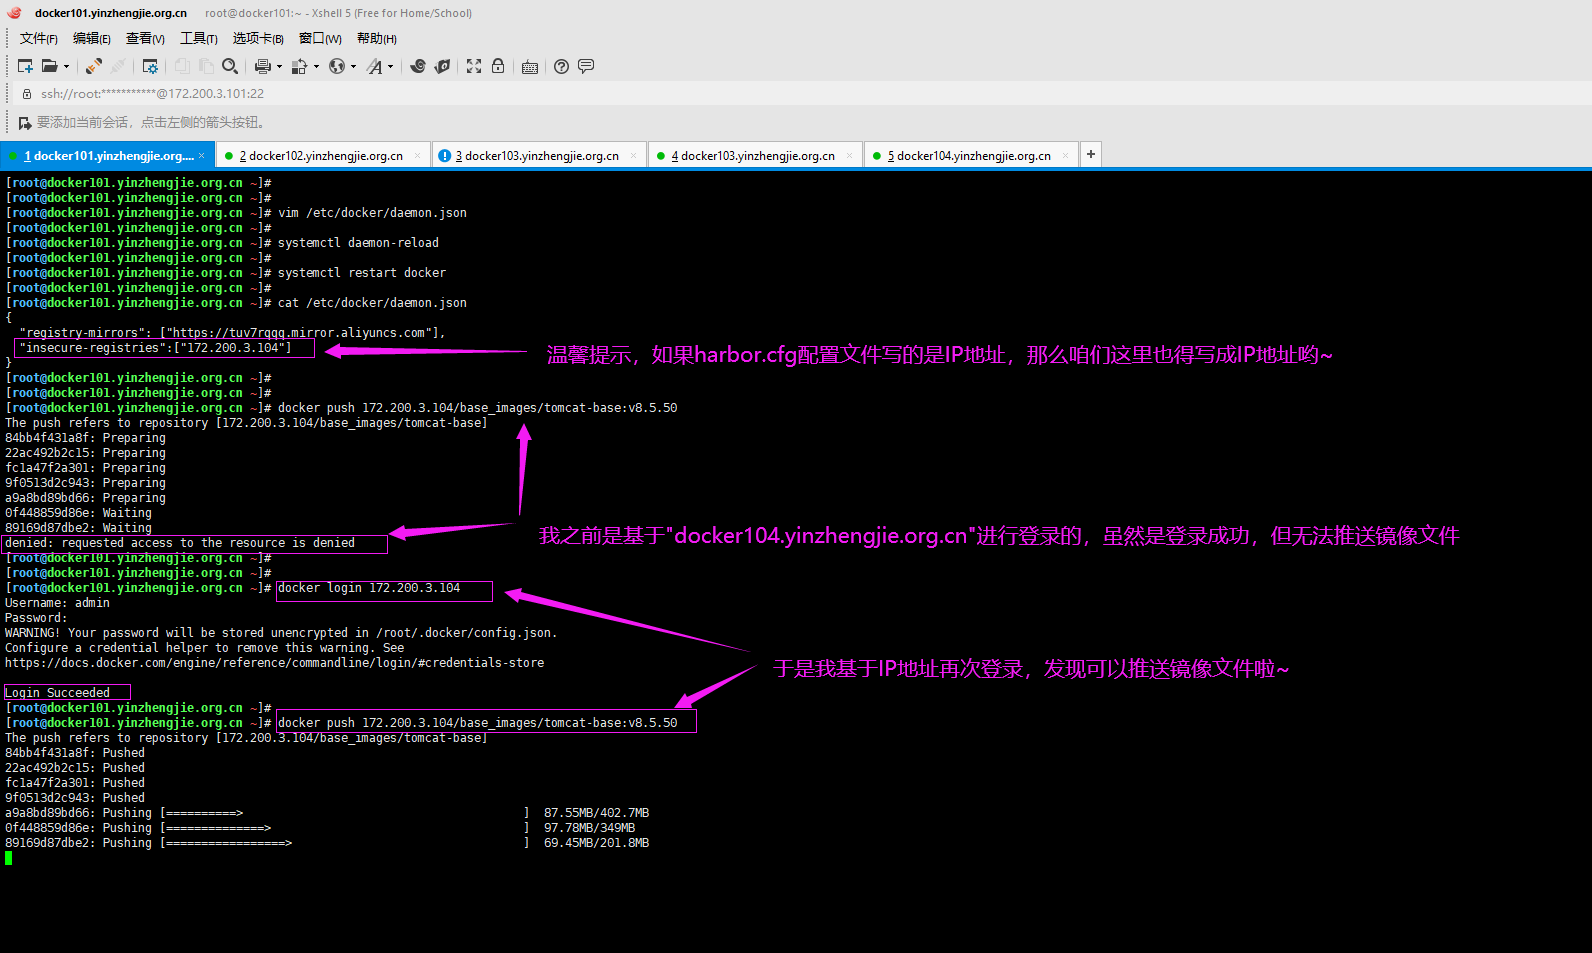Click 0f448859d86e Pushing progress bar
The image size is (1592, 953).
(x=345, y=828)
